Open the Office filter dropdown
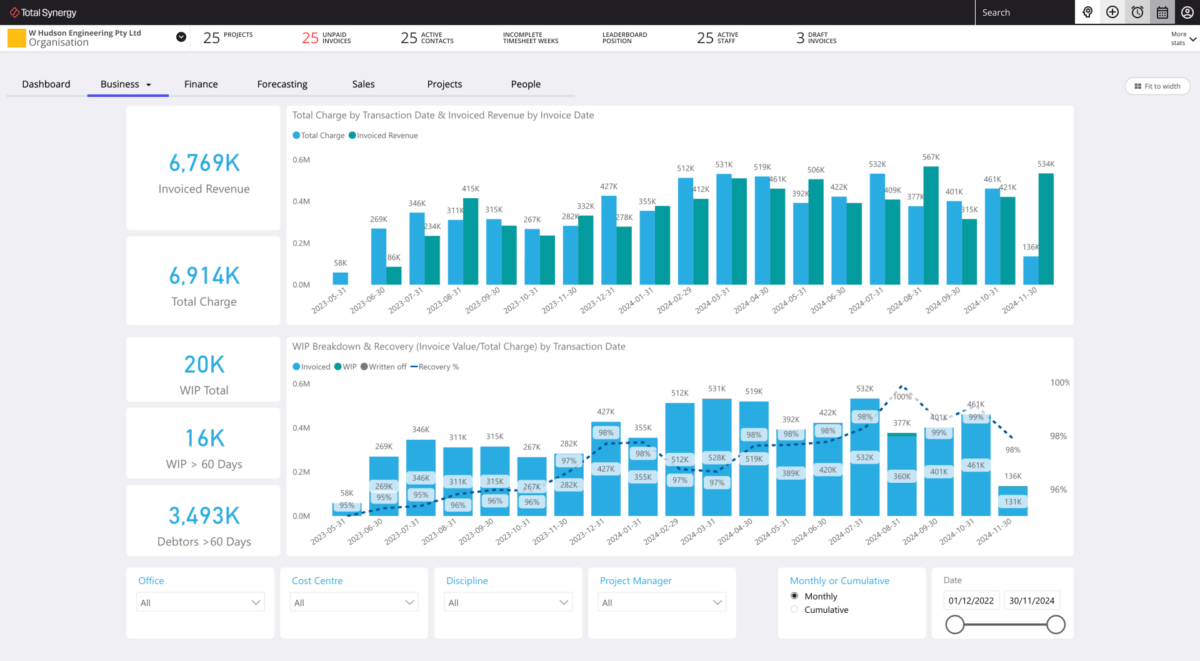The image size is (1200, 661). [200, 602]
